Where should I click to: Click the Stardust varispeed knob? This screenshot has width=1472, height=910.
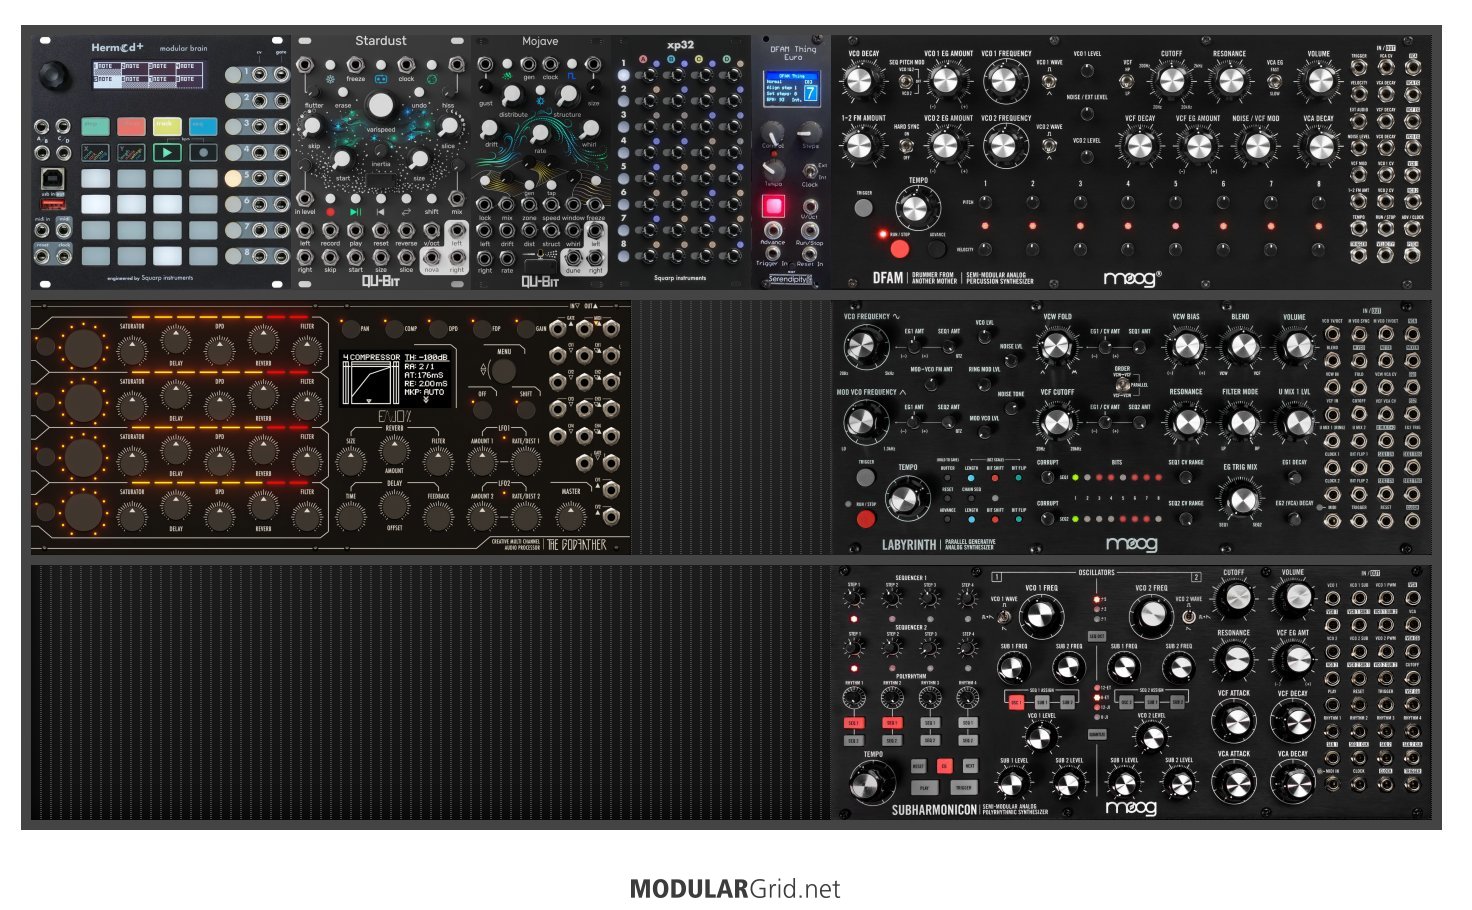point(381,105)
